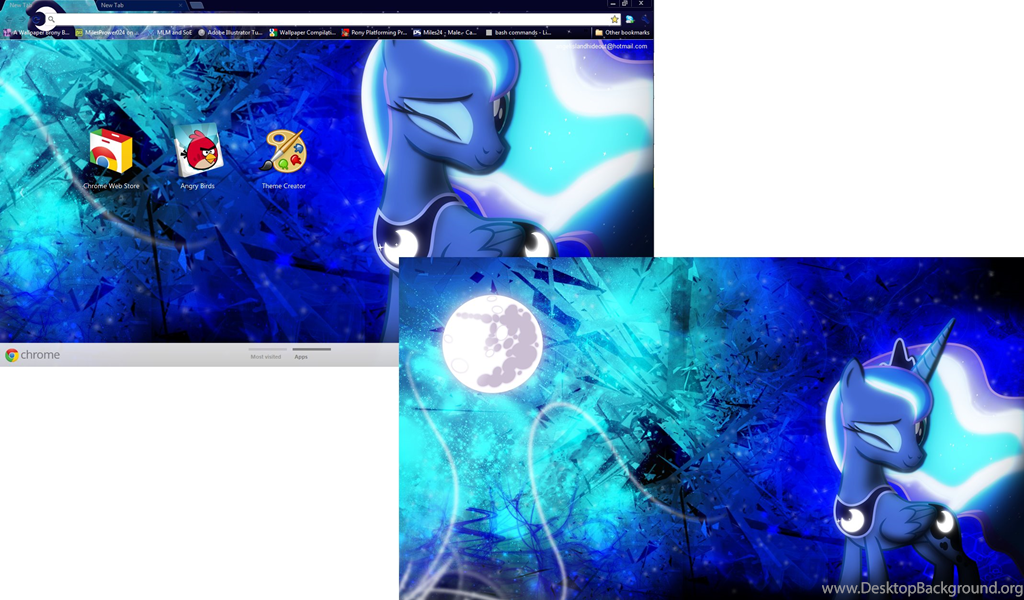Open the 'Adobe Illustrator Tu...' bookmark
The height and width of the screenshot is (600, 1024).
230,33
